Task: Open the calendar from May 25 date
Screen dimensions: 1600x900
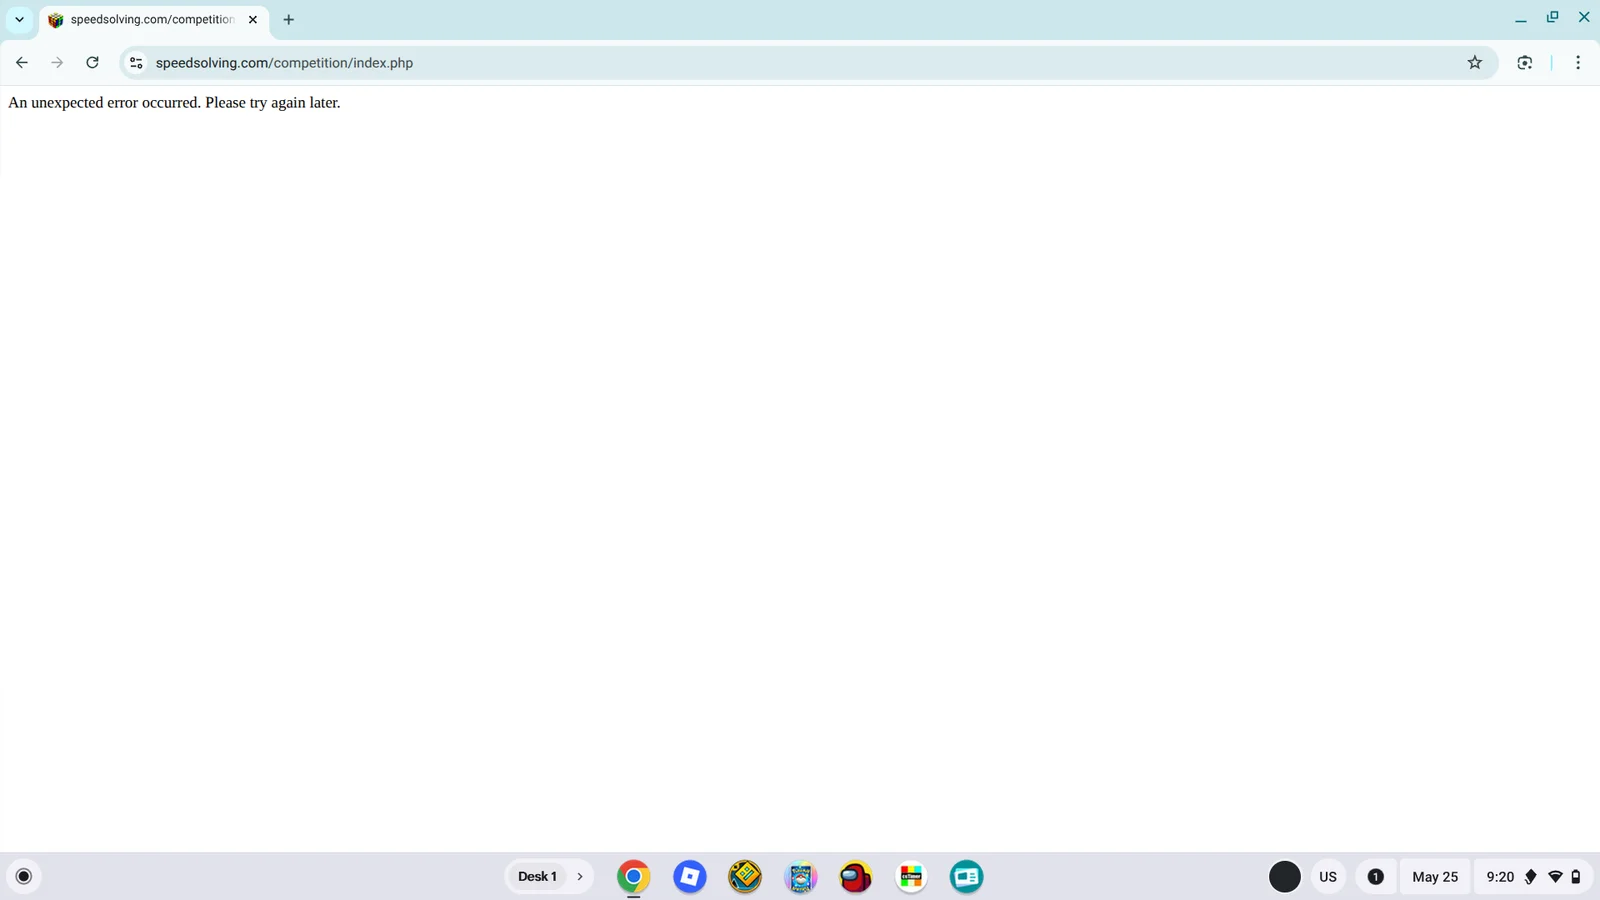Action: [x=1435, y=877]
